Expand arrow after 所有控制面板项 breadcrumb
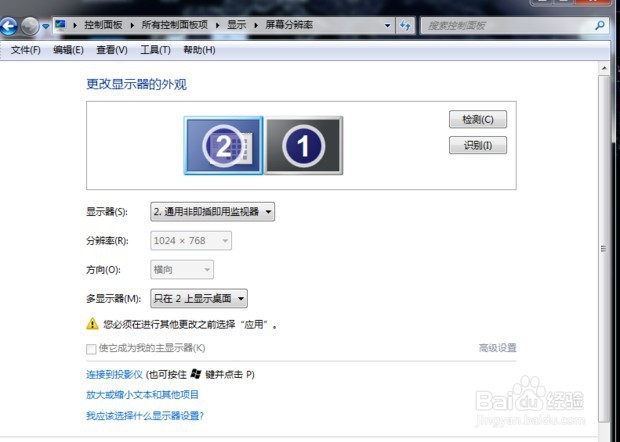620x442 pixels. tap(217, 25)
